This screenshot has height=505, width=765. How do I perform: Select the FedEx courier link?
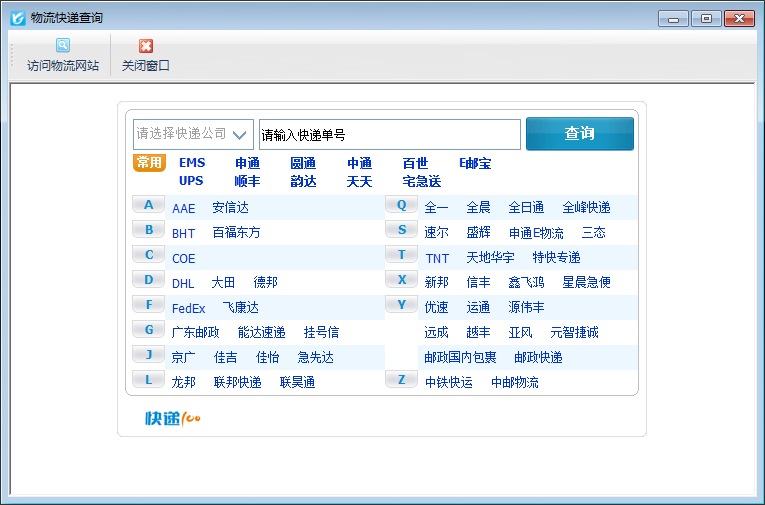click(188, 308)
